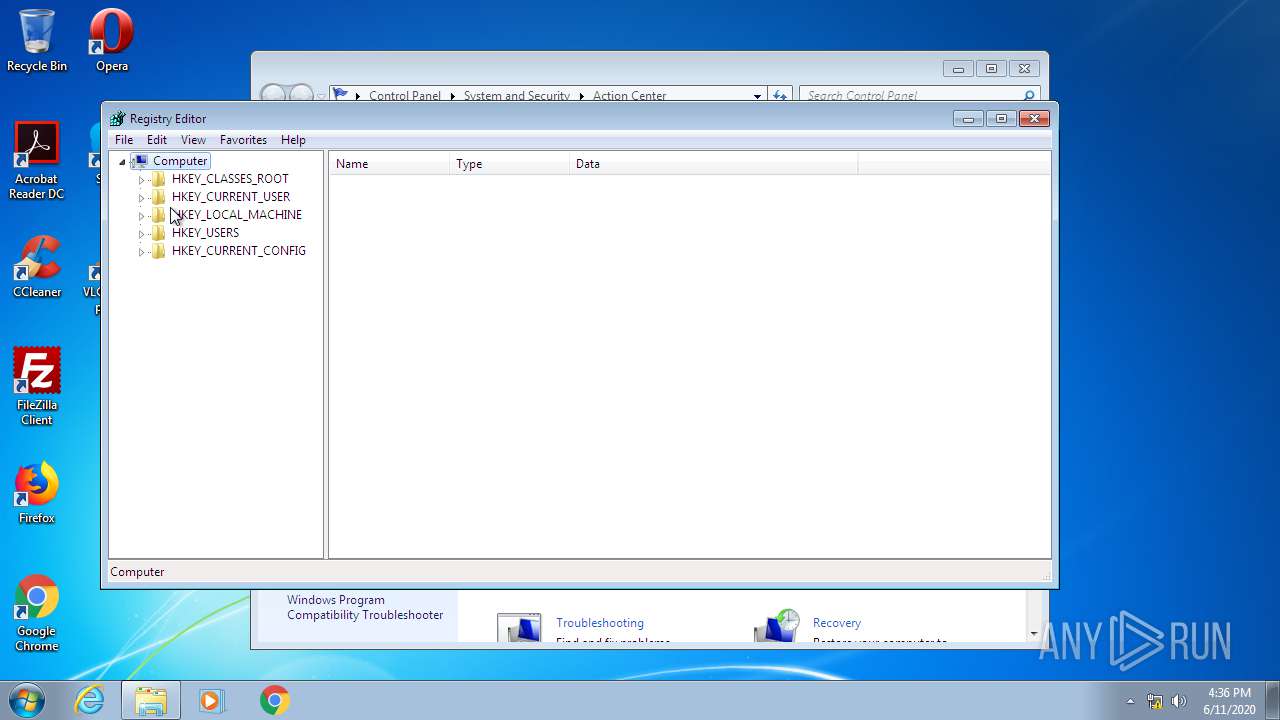The height and width of the screenshot is (720, 1280).
Task: Collapse the Computer root node
Action: pos(123,161)
